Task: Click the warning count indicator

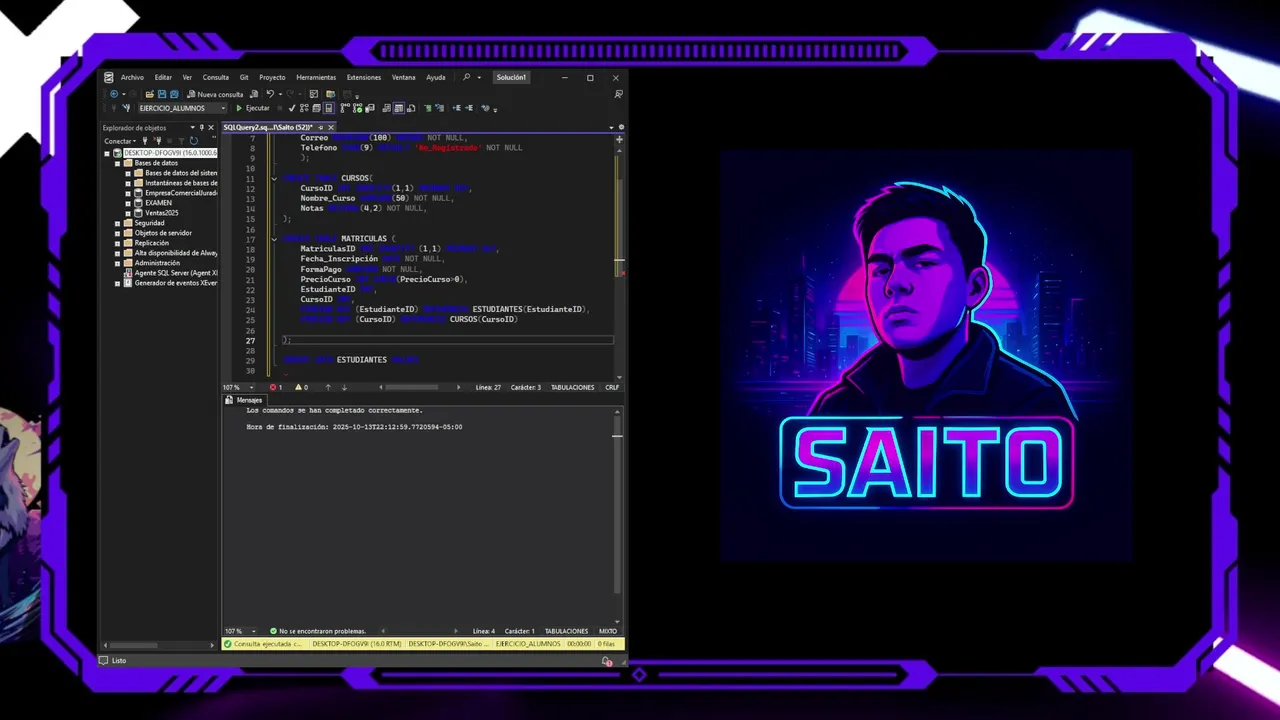Action: pyautogui.click(x=301, y=387)
